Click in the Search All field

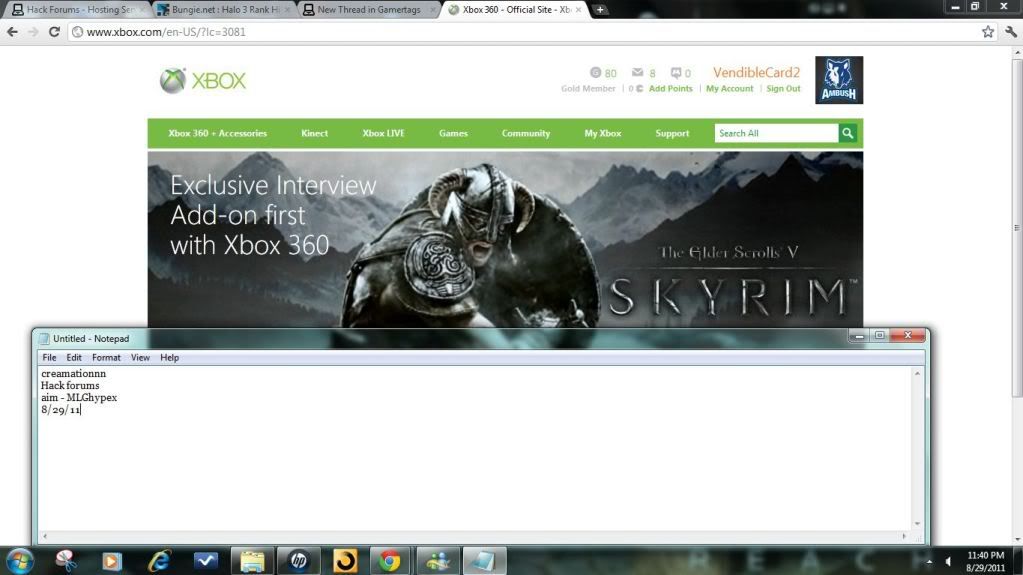coord(776,133)
